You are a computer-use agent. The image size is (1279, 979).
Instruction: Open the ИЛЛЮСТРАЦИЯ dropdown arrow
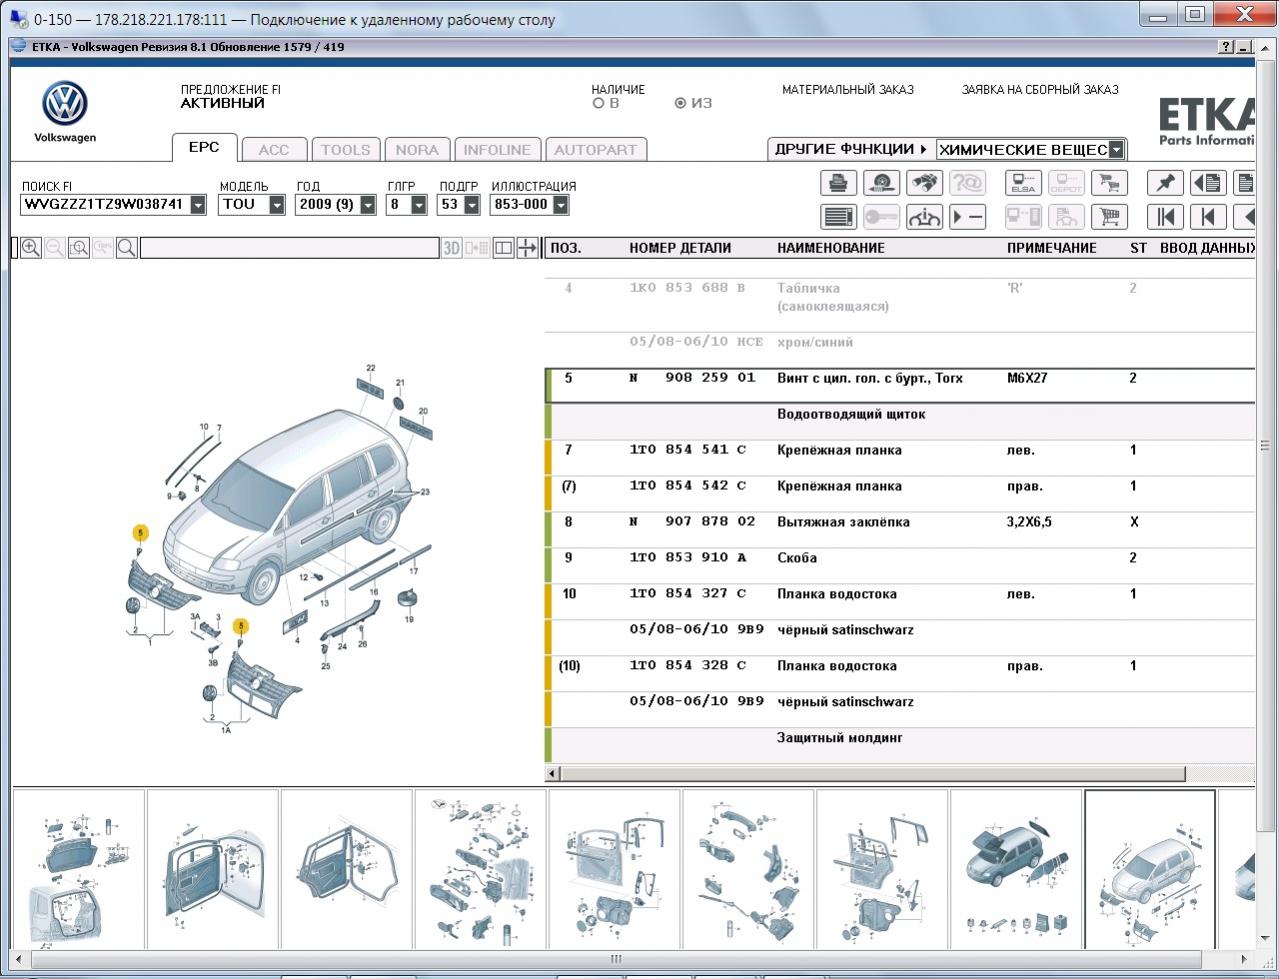560,205
